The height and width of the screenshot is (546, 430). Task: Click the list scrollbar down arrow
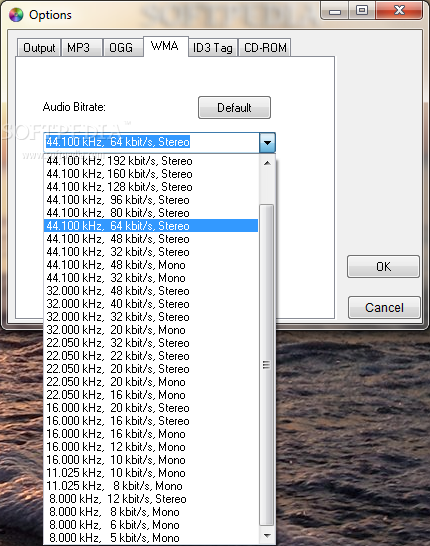(267, 536)
